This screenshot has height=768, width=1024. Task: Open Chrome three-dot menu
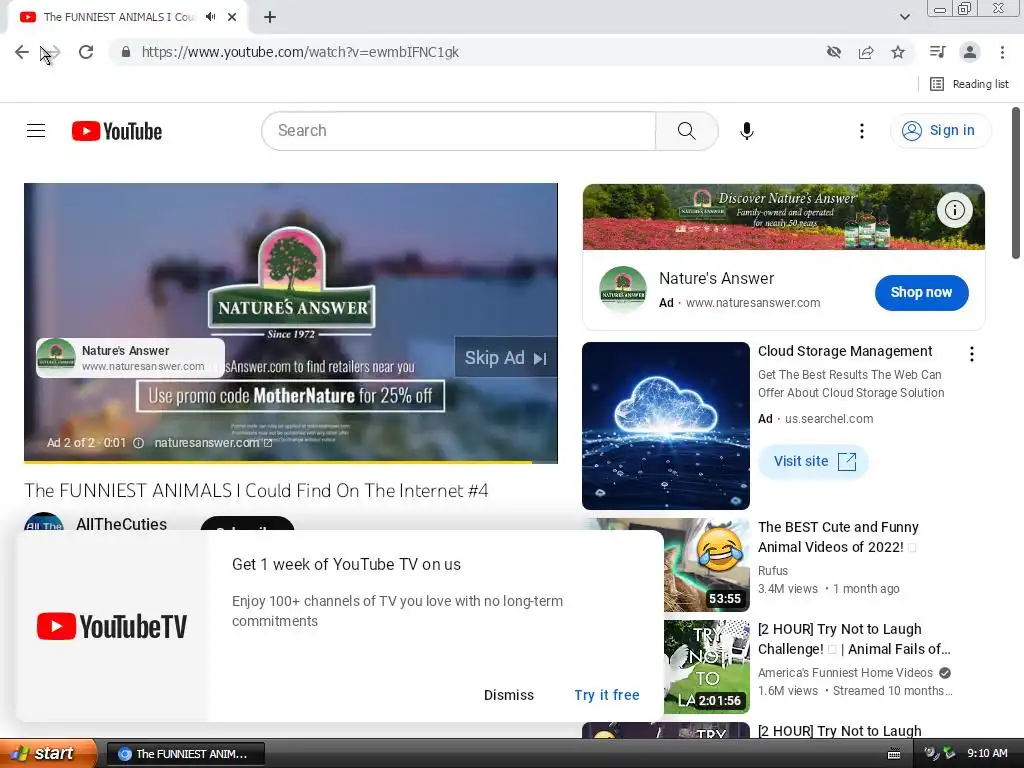pos(1002,52)
